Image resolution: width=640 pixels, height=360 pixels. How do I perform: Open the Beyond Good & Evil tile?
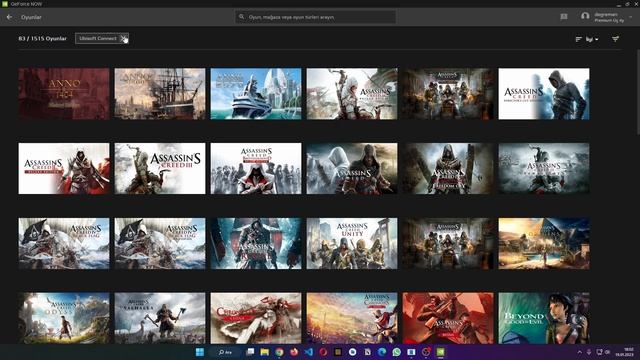(544, 318)
